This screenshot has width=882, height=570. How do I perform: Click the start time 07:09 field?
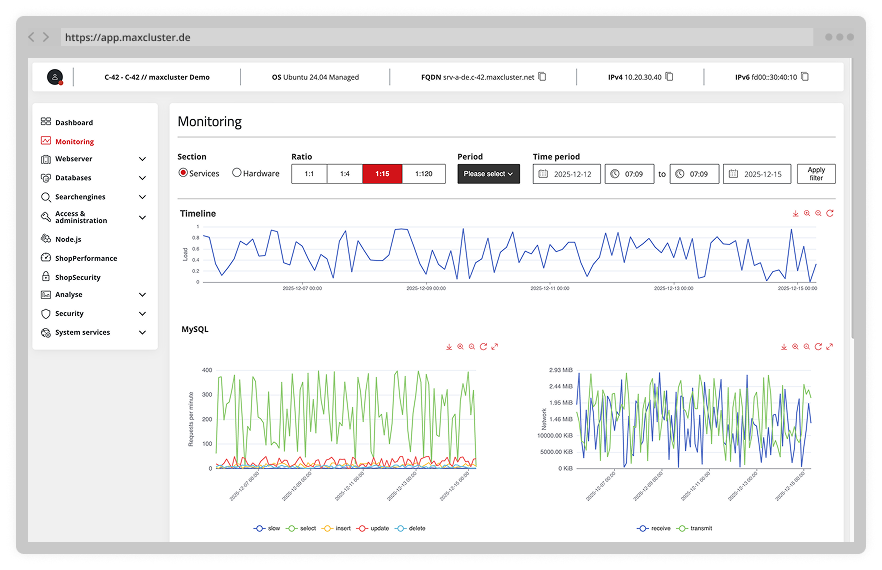(629, 174)
